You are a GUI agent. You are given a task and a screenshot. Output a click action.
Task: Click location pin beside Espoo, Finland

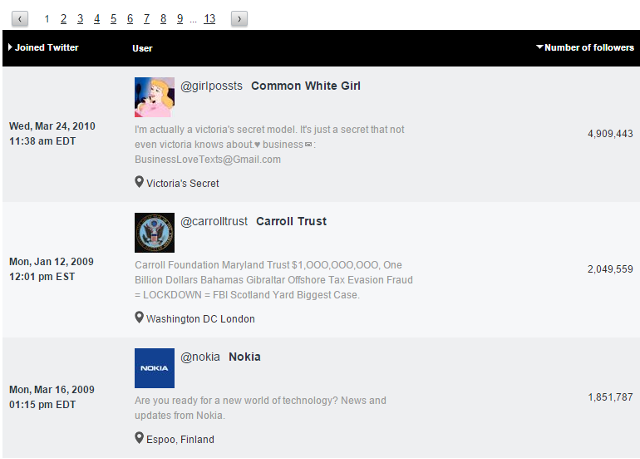pos(139,438)
